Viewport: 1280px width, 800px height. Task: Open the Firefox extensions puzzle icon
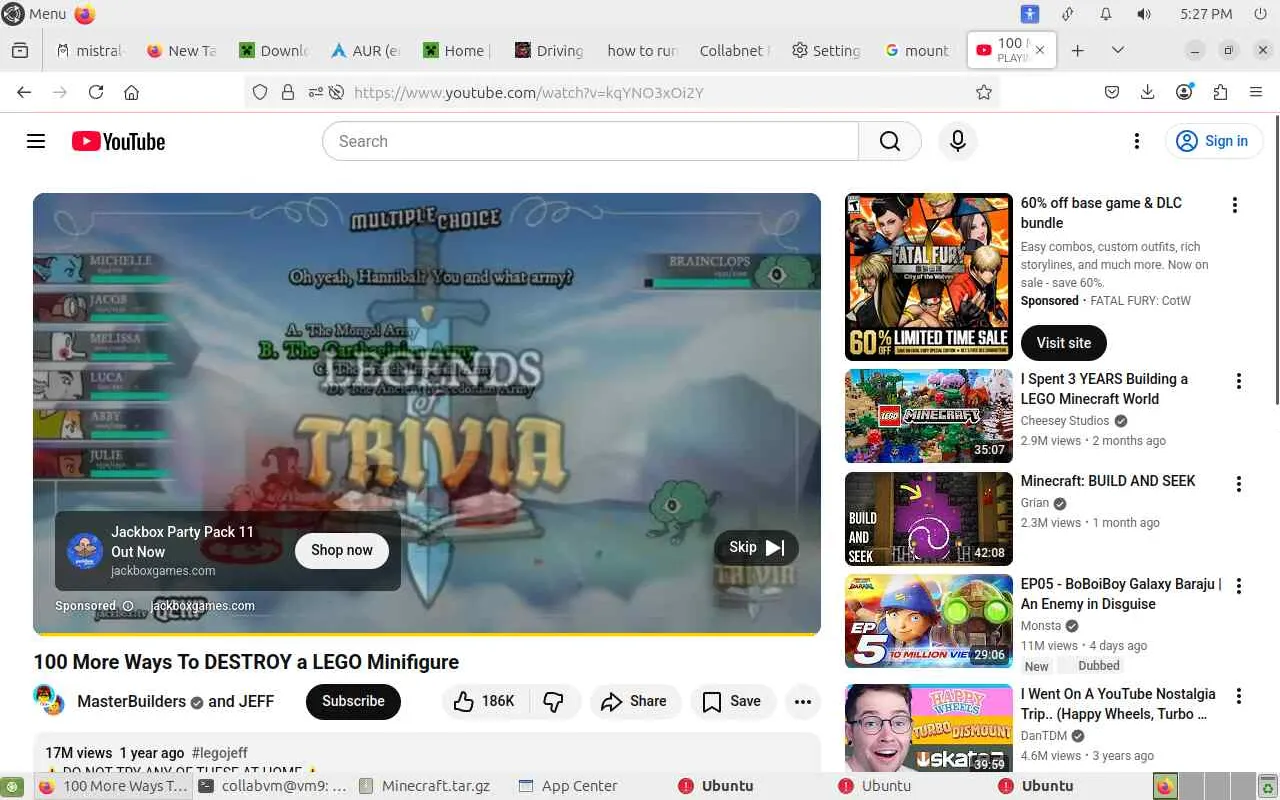[1220, 92]
